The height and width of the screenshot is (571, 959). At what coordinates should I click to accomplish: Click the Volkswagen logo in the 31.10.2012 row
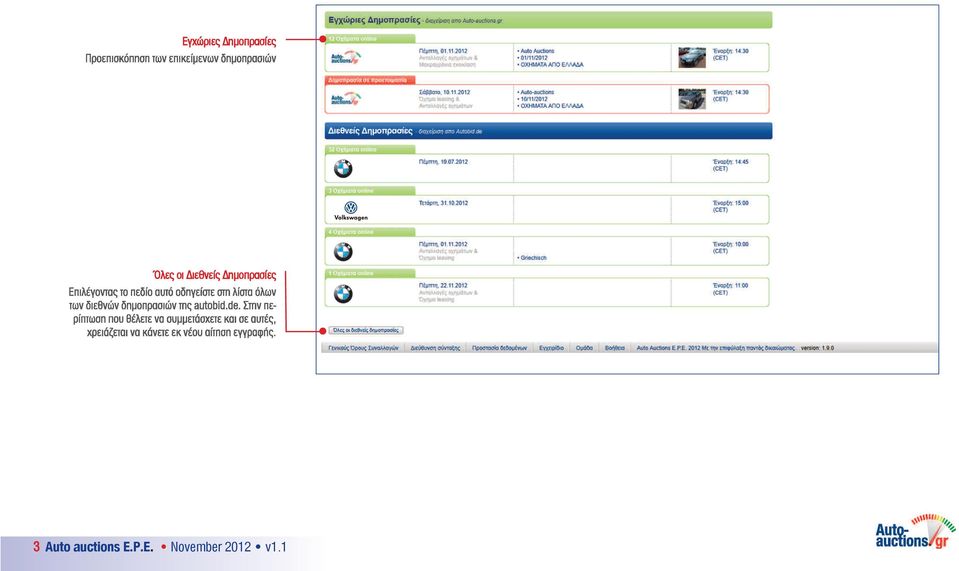350,210
